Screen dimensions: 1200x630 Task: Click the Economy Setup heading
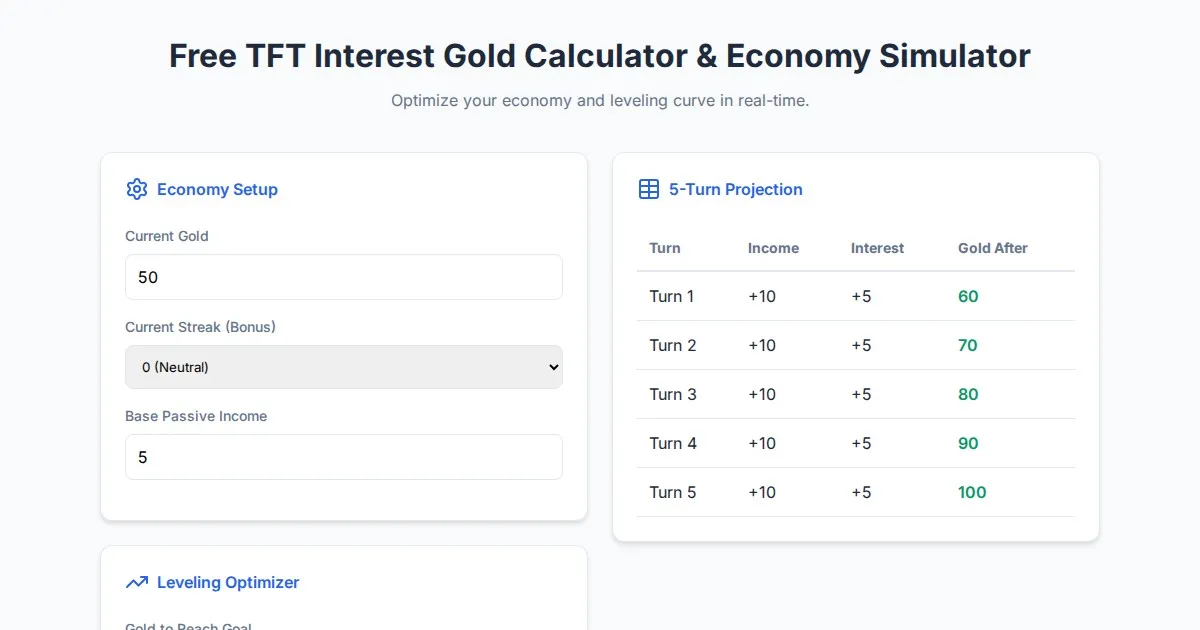click(x=217, y=189)
